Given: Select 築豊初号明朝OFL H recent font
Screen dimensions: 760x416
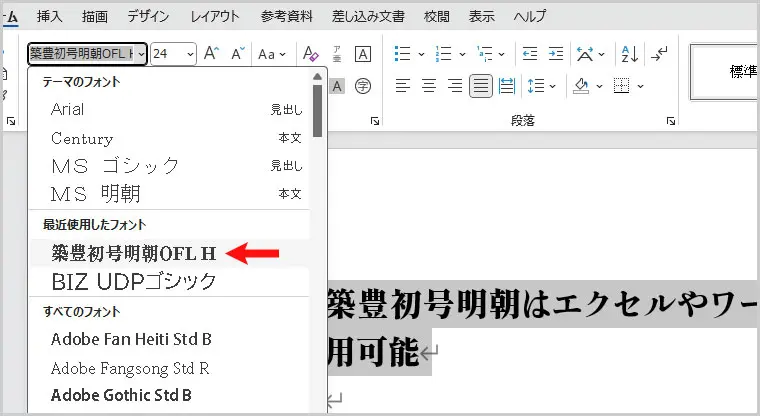Looking at the screenshot, I should click(170, 253).
